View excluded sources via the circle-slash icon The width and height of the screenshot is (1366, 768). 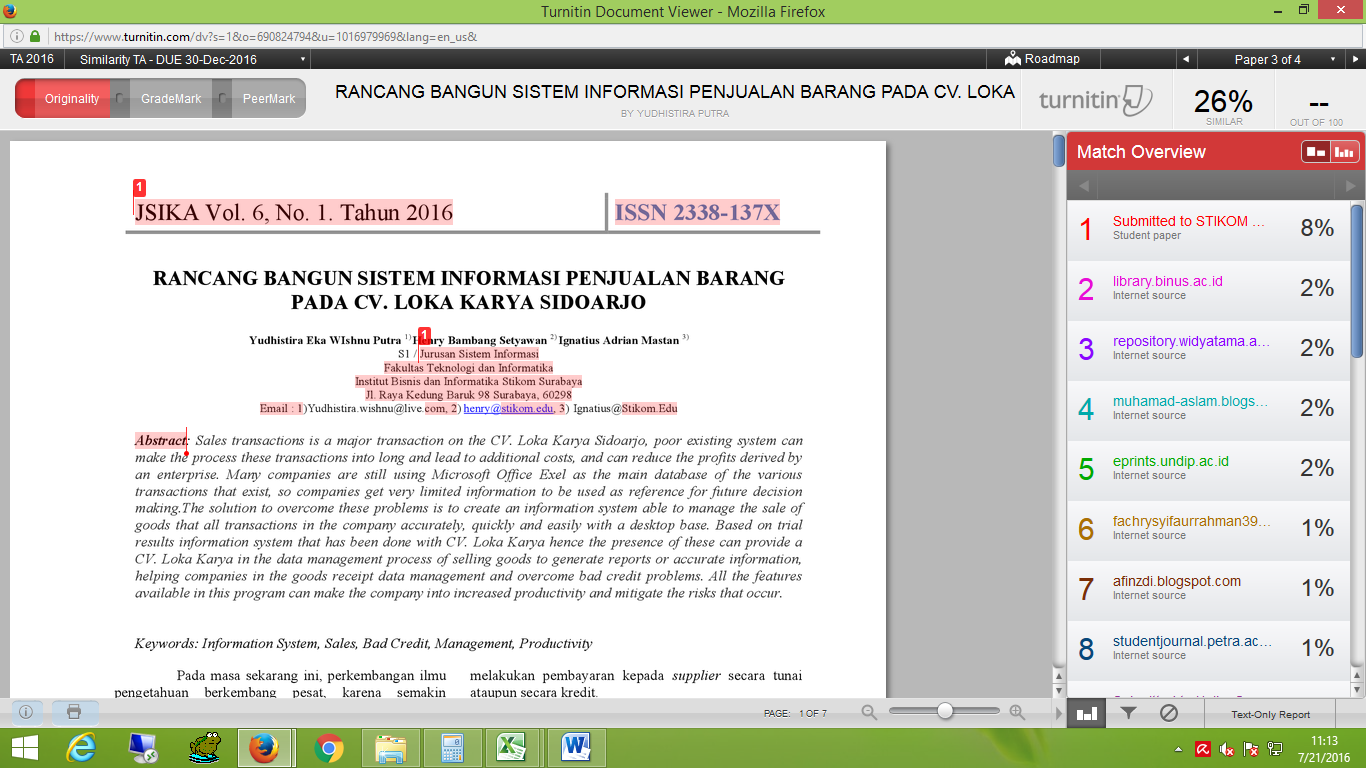pyautogui.click(x=1168, y=713)
